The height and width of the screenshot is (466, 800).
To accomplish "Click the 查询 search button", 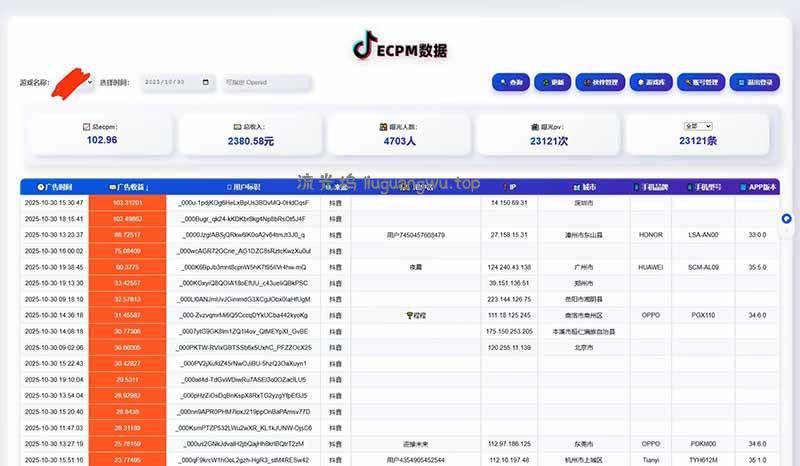I will tap(511, 83).
